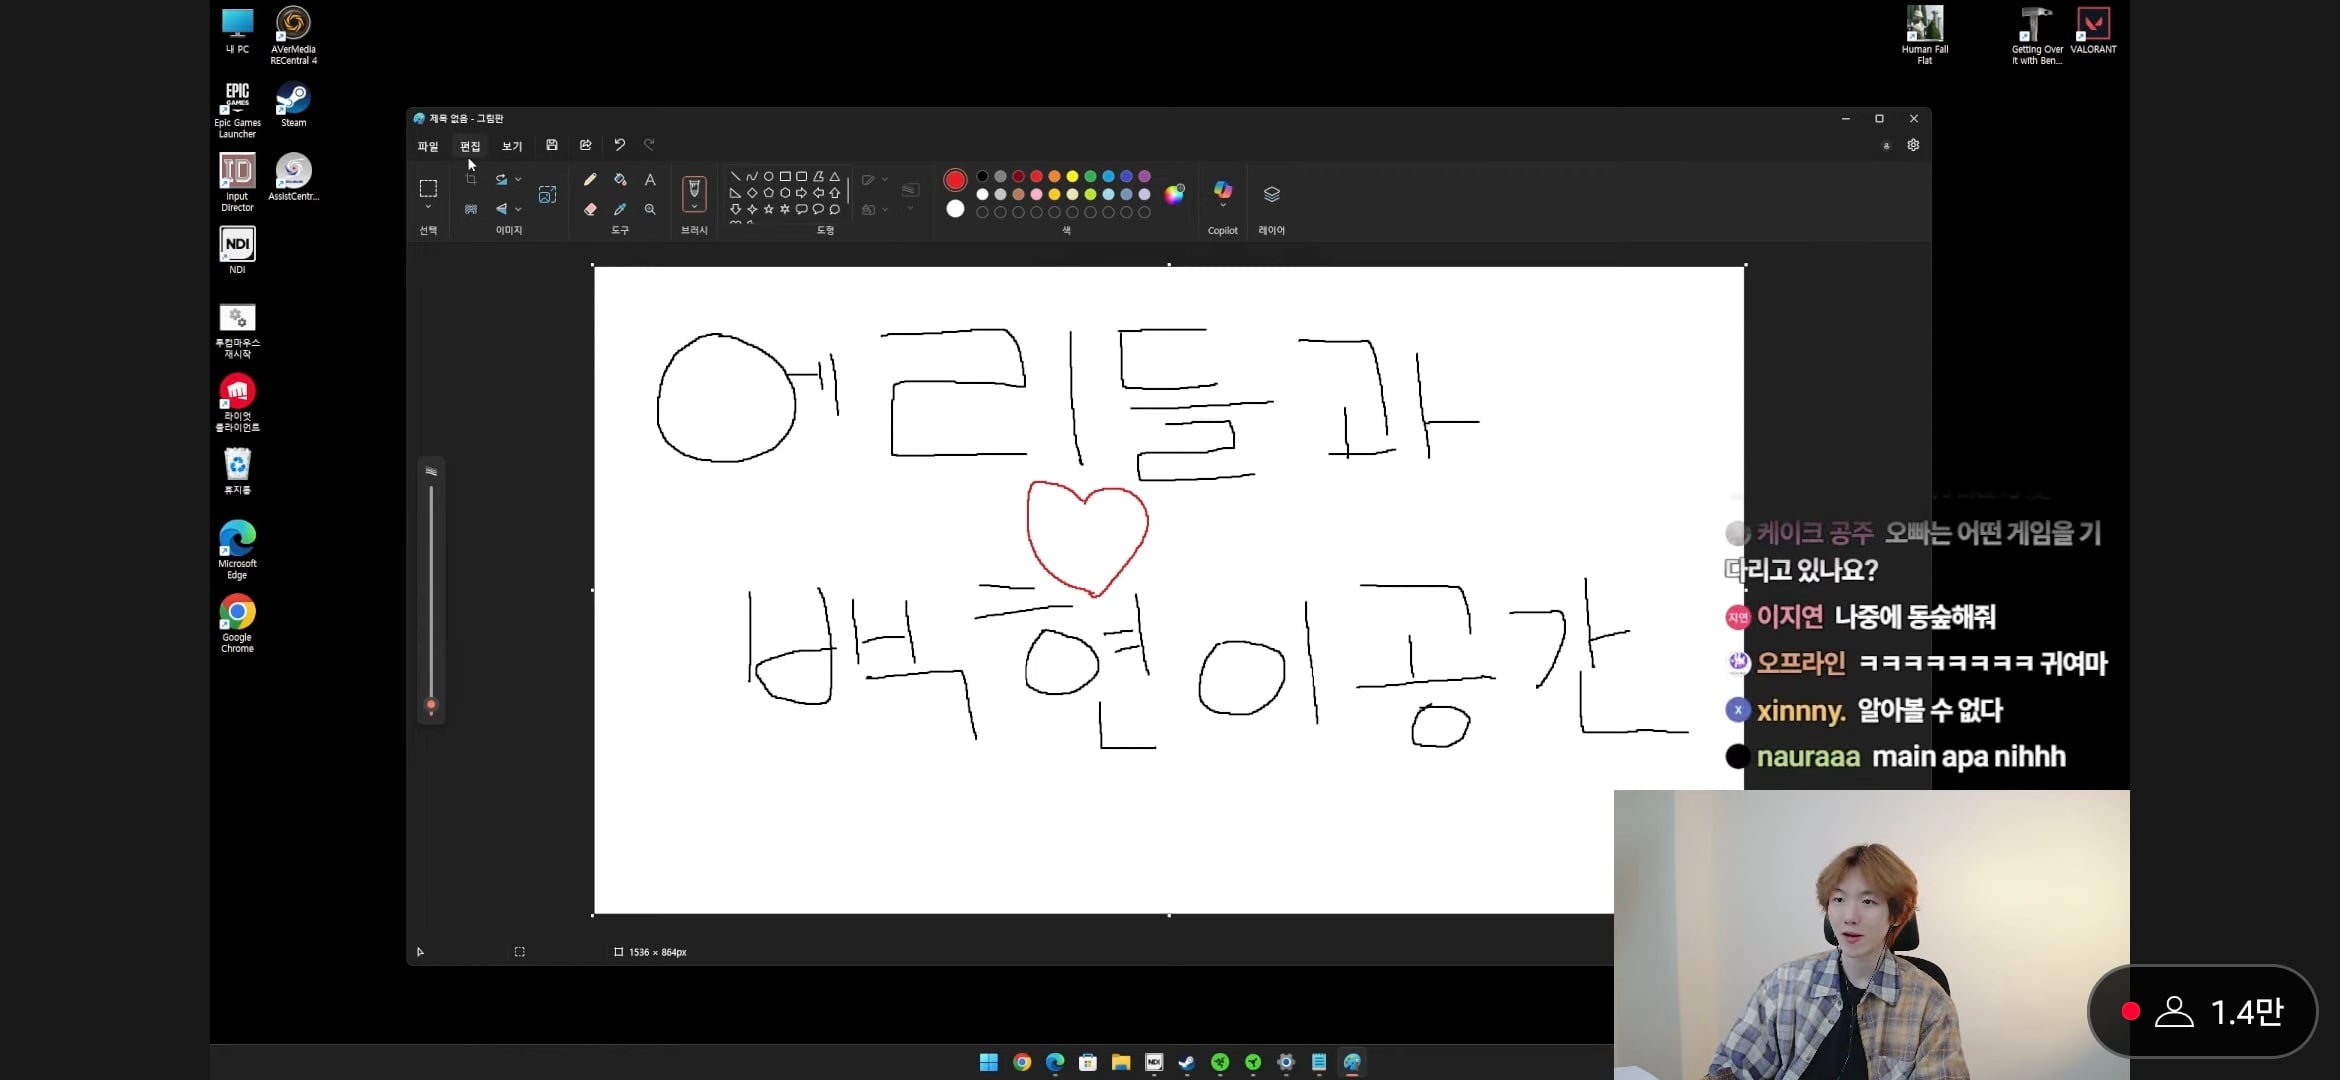Open the 보기 menu
The width and height of the screenshot is (2340, 1080).
(512, 146)
